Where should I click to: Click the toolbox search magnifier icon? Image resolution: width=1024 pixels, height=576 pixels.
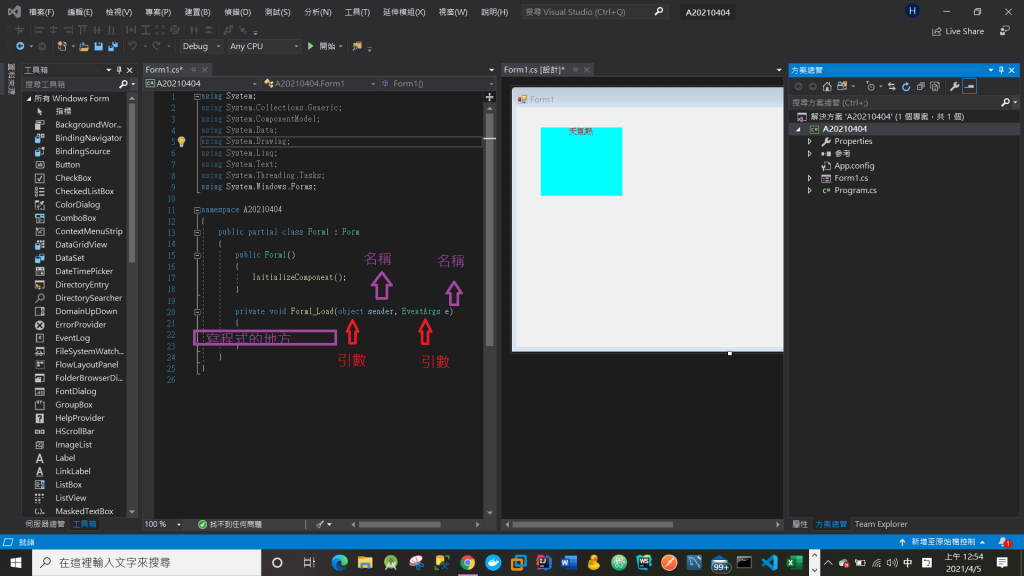123,84
